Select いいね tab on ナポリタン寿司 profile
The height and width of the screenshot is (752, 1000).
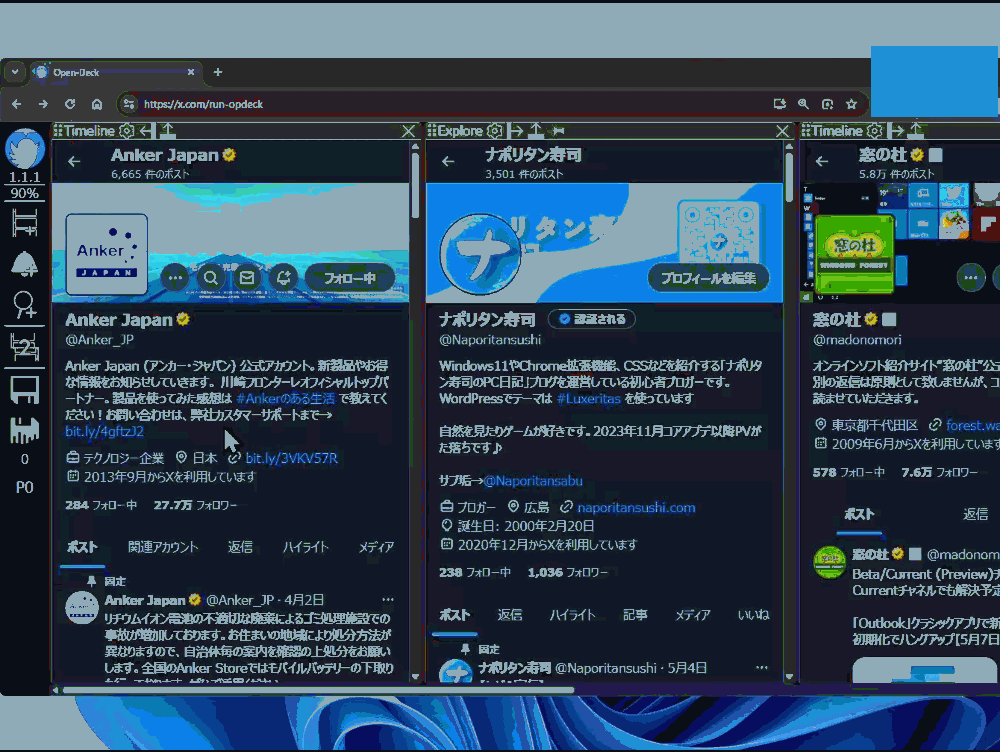point(753,615)
